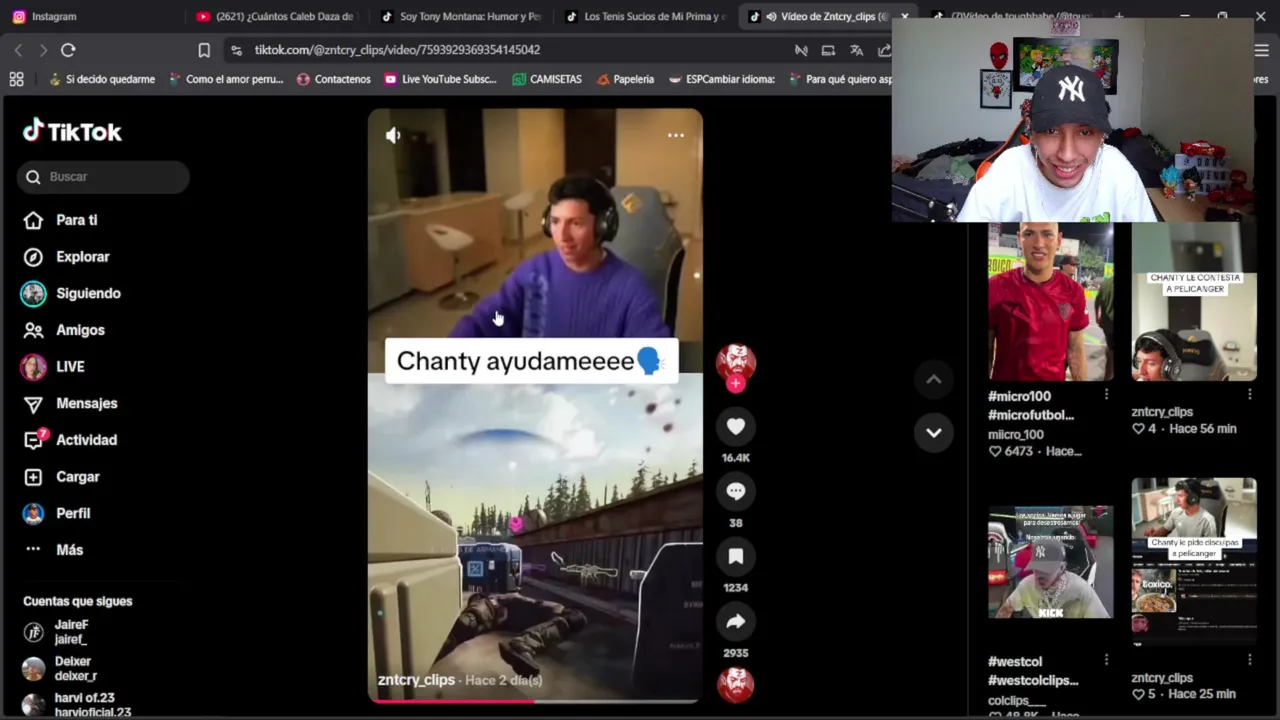This screenshot has height=720, width=1280.
Task: Open CAMISETAS bookmark
Action: point(546,79)
